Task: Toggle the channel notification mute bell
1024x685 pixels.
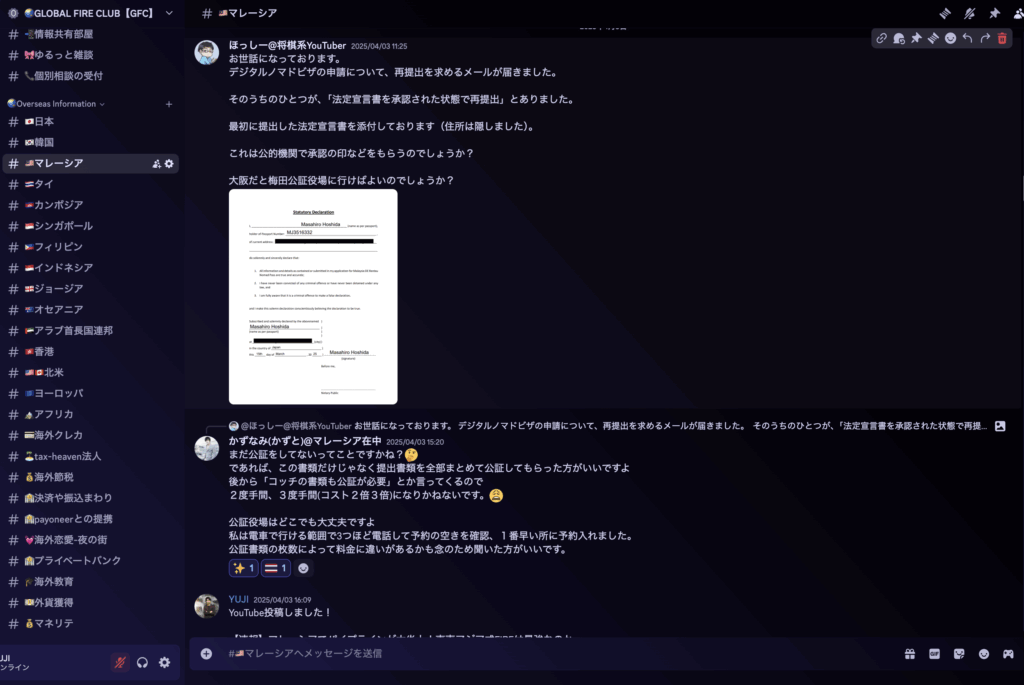Action: (x=969, y=13)
